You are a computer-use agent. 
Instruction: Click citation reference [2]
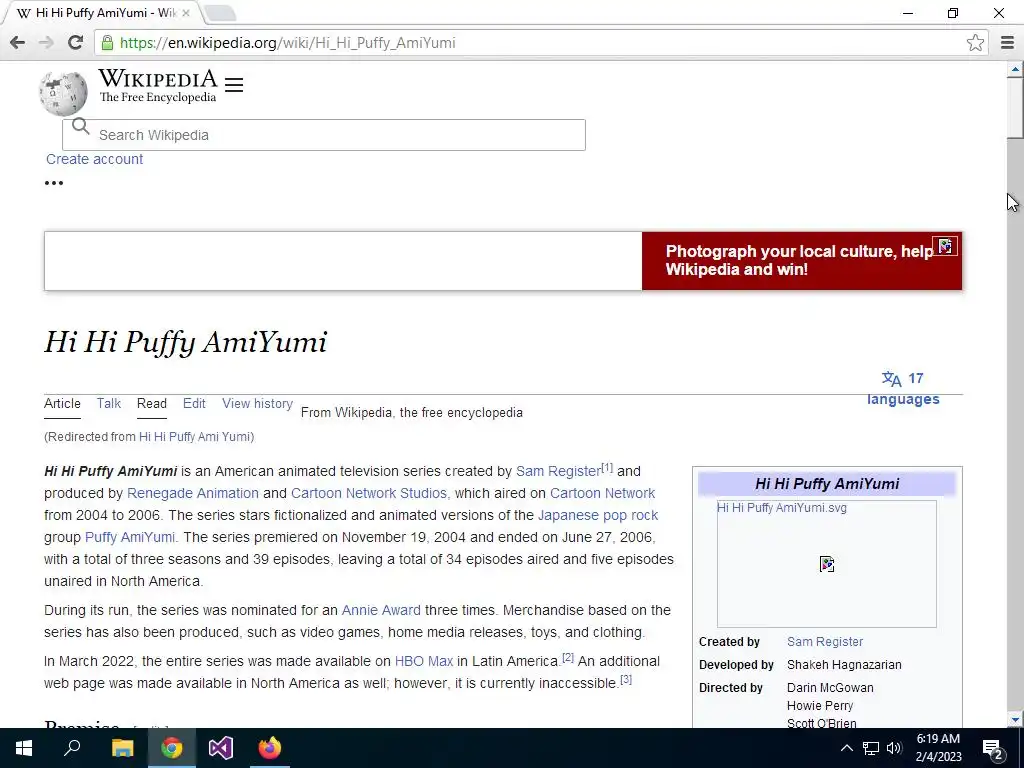click(568, 658)
